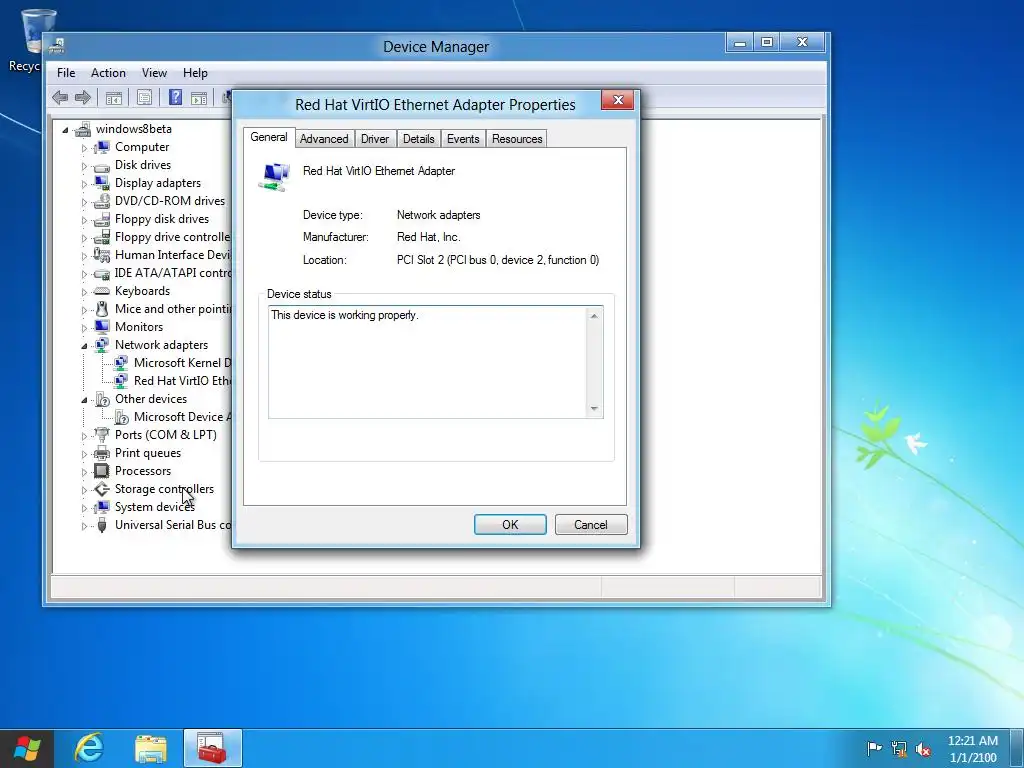Select the DVD/CD-ROM drives icon

[x=102, y=201]
